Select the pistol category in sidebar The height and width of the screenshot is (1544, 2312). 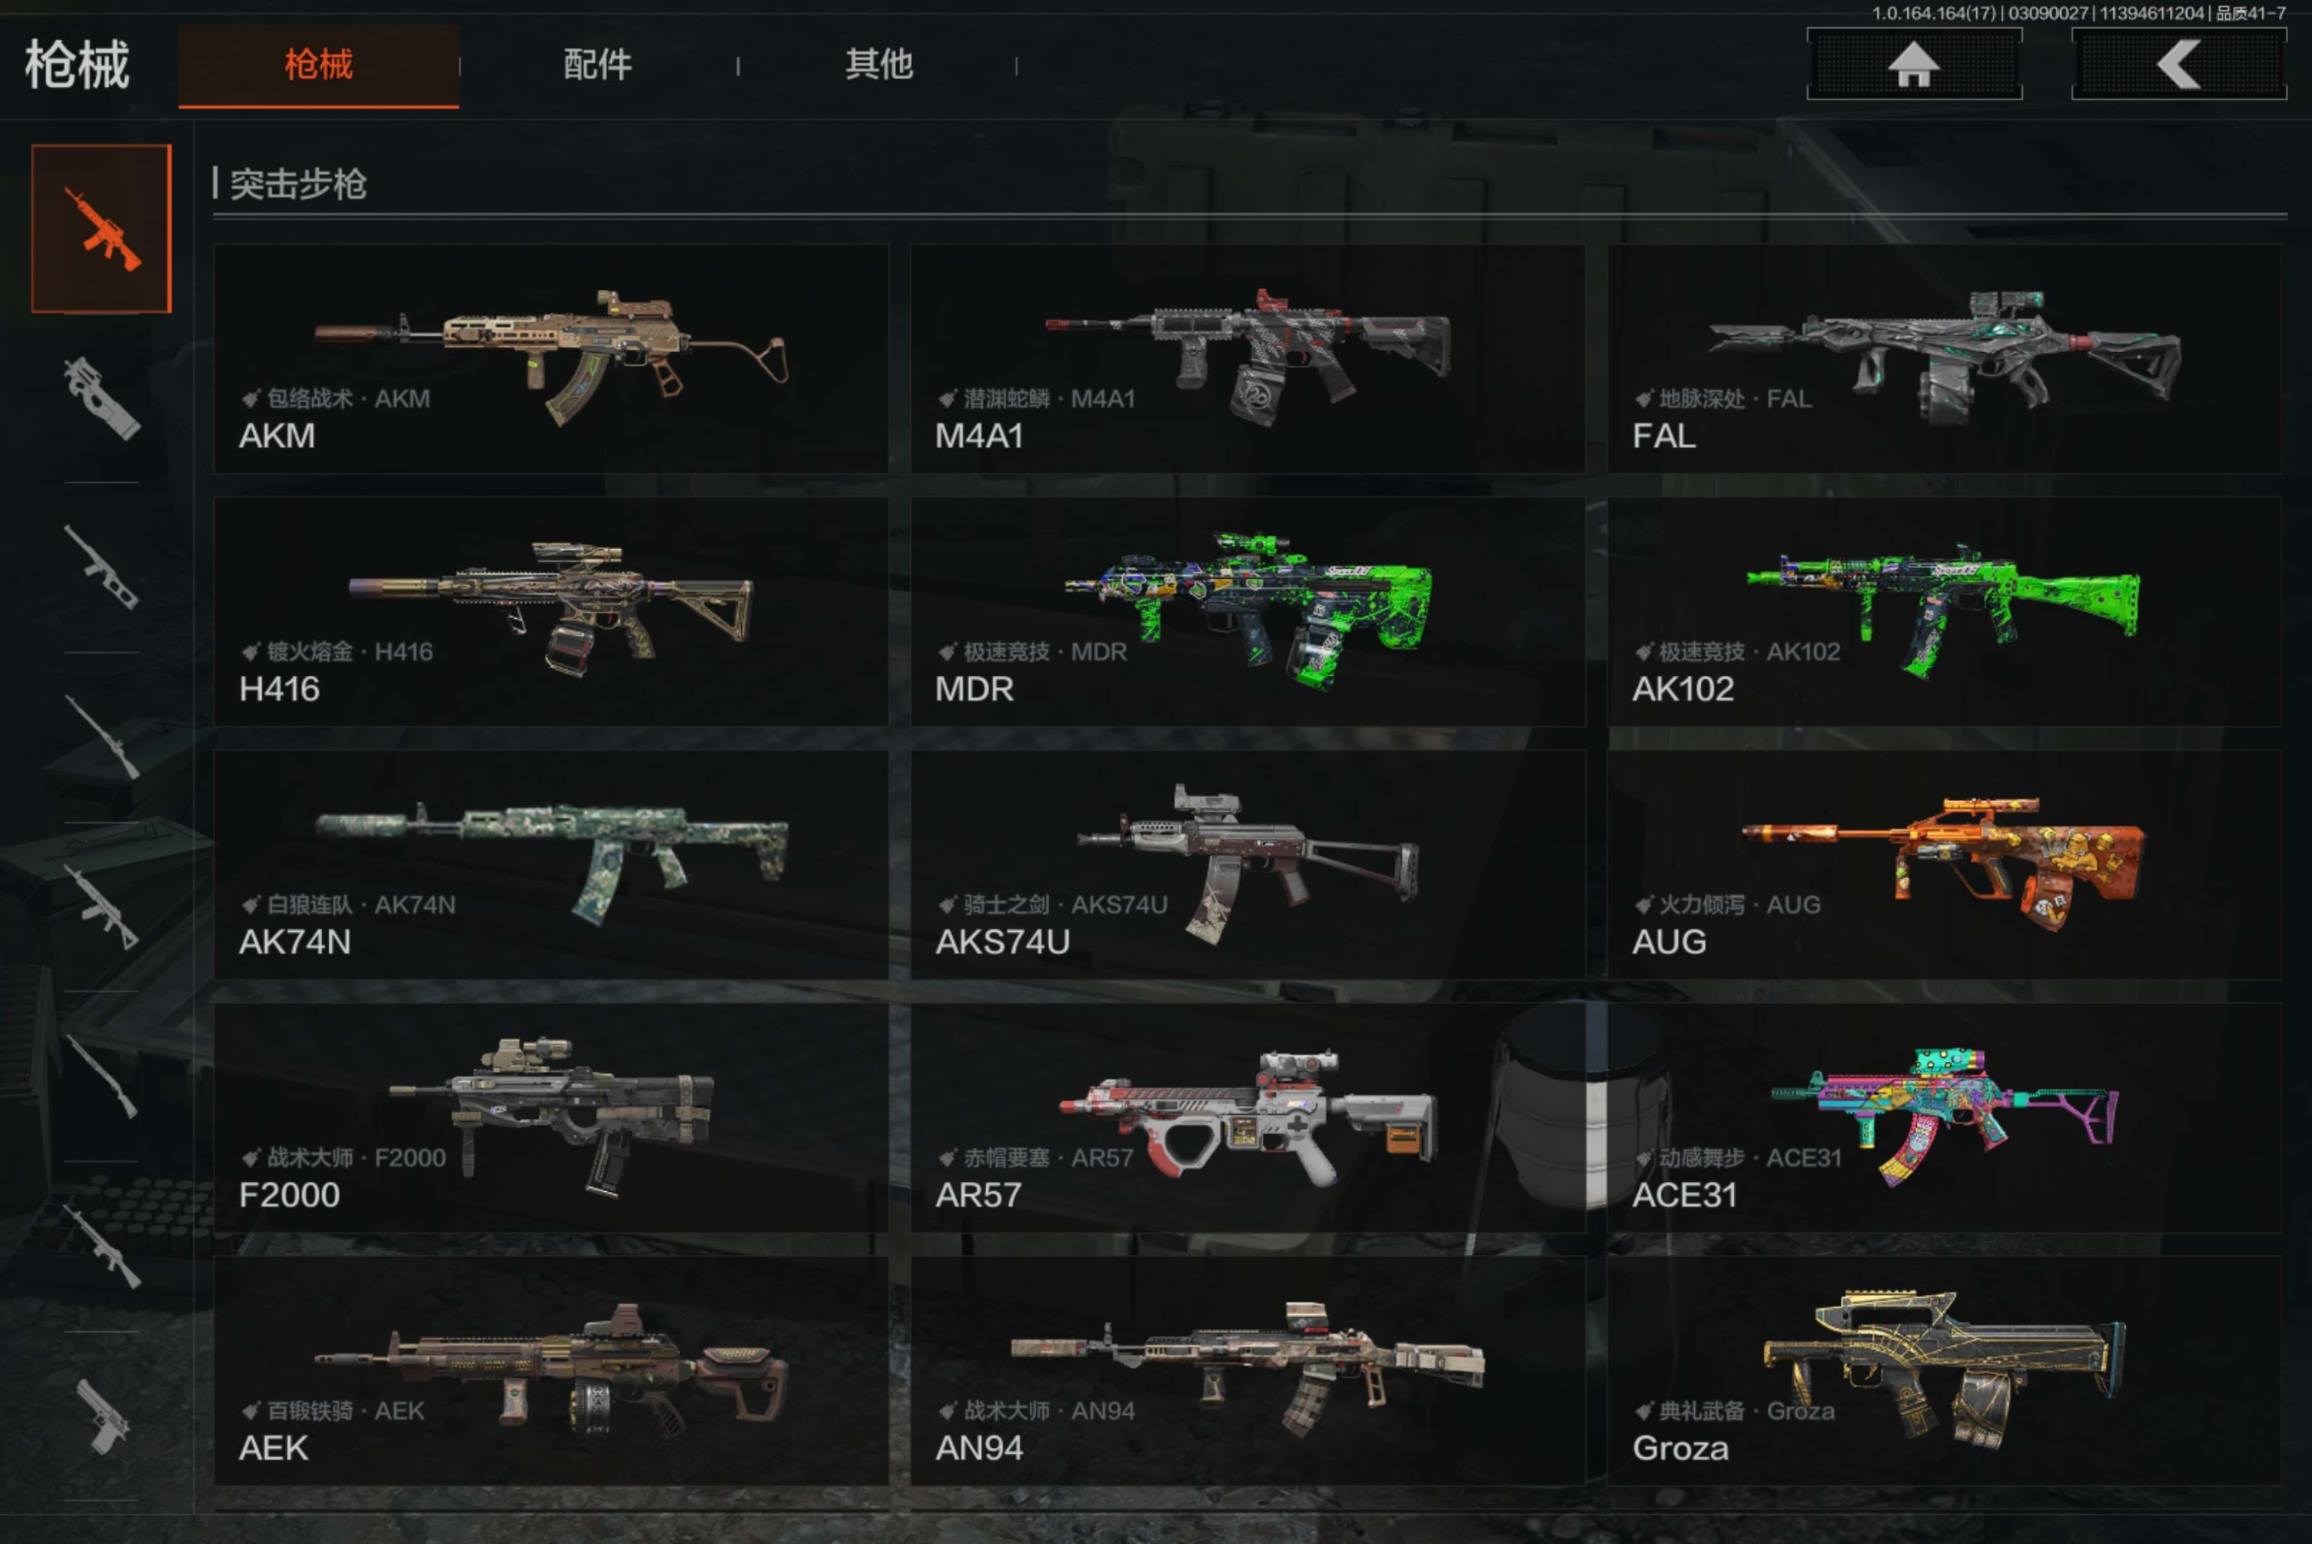point(101,1416)
